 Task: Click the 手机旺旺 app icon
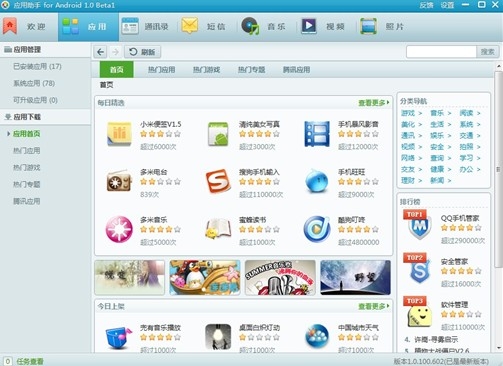[317, 182]
